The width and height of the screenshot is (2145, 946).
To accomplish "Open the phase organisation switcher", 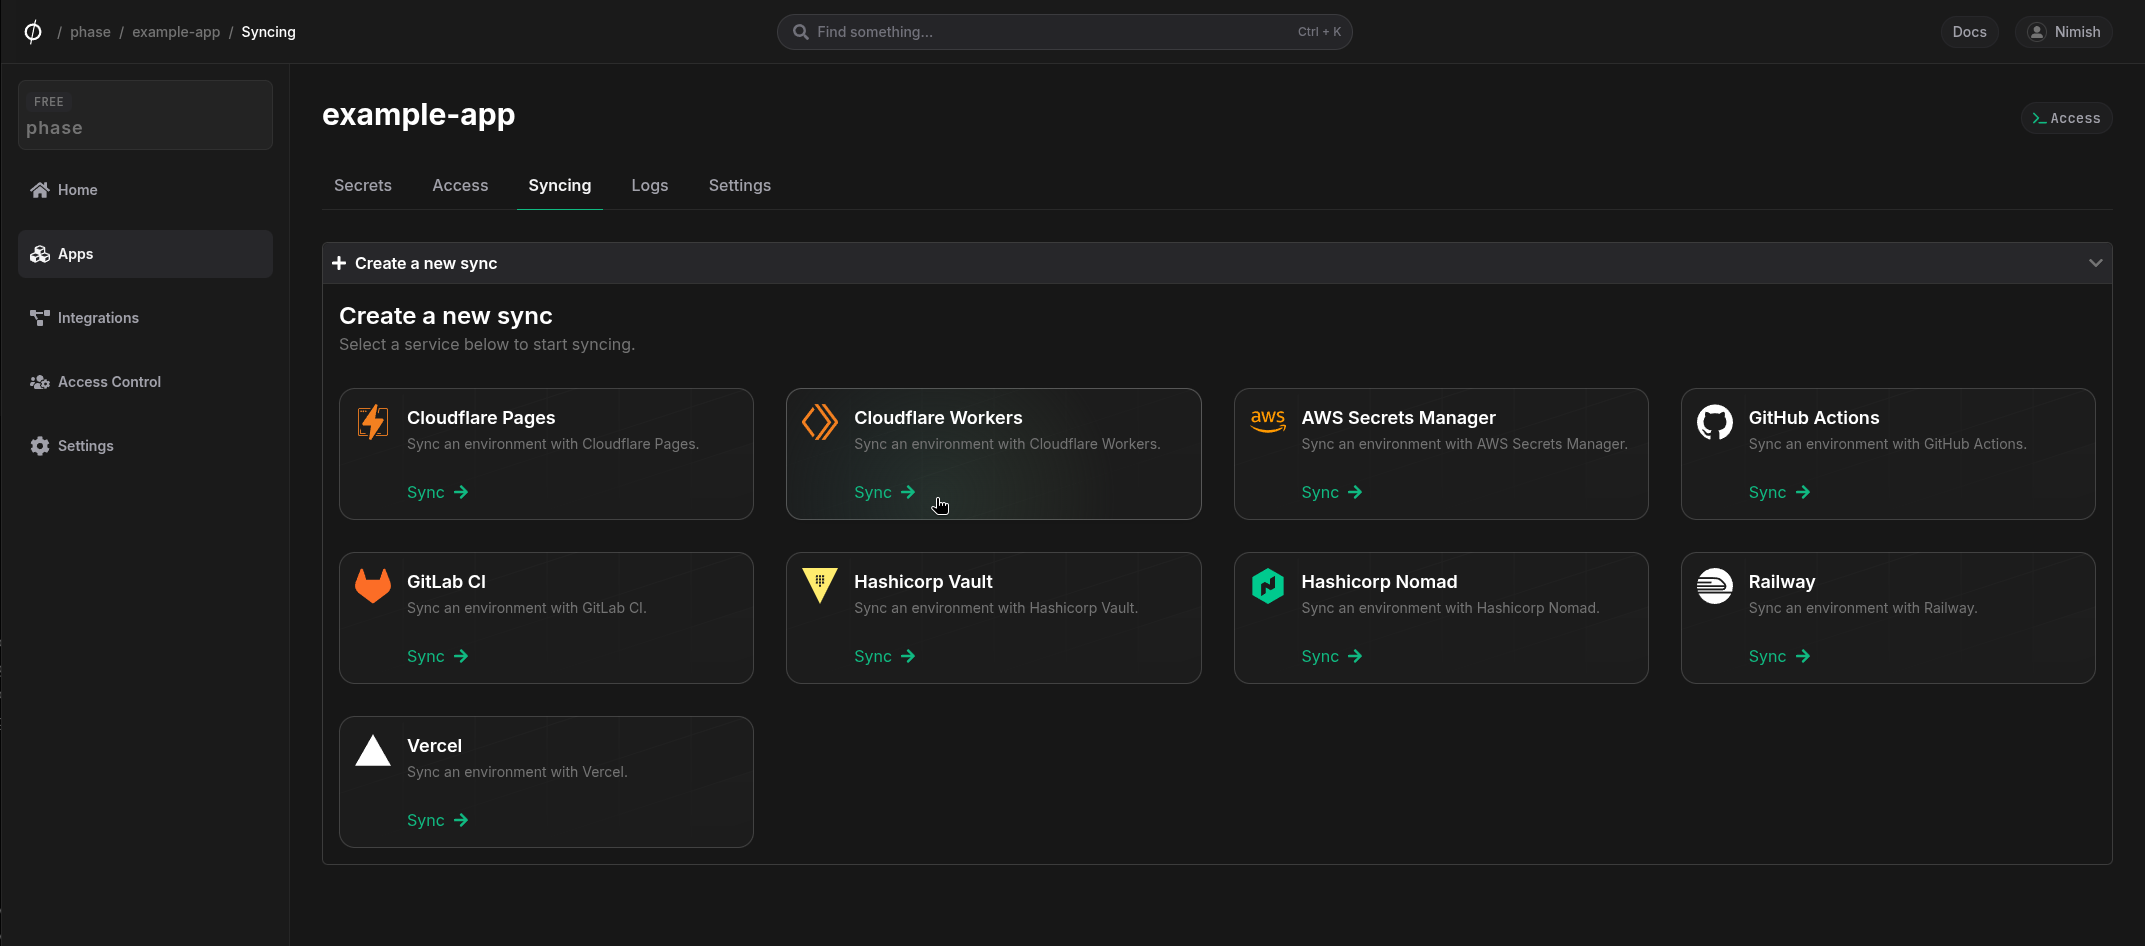I will (x=145, y=115).
